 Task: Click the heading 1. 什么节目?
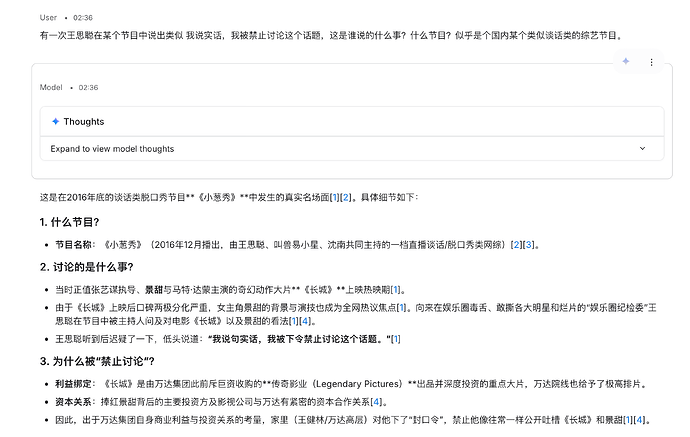click(69, 222)
